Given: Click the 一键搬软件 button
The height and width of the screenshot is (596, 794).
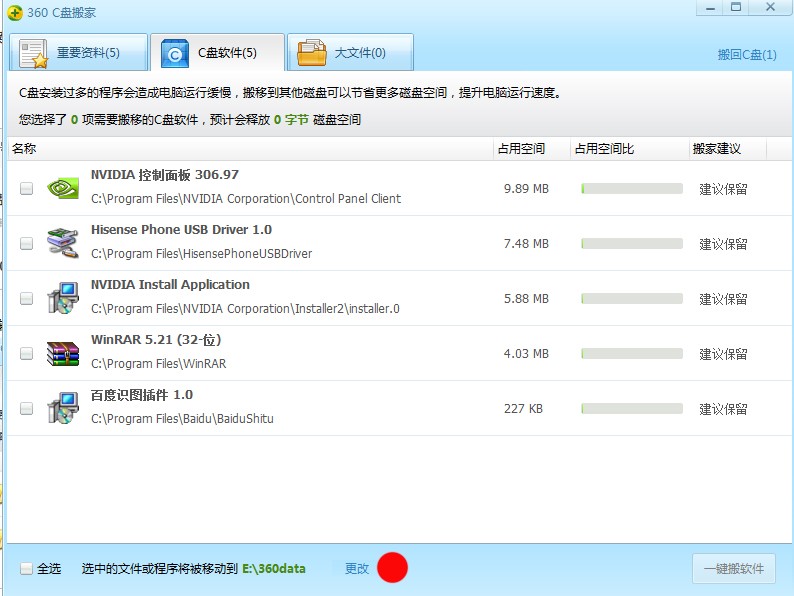Looking at the screenshot, I should tap(734, 569).
